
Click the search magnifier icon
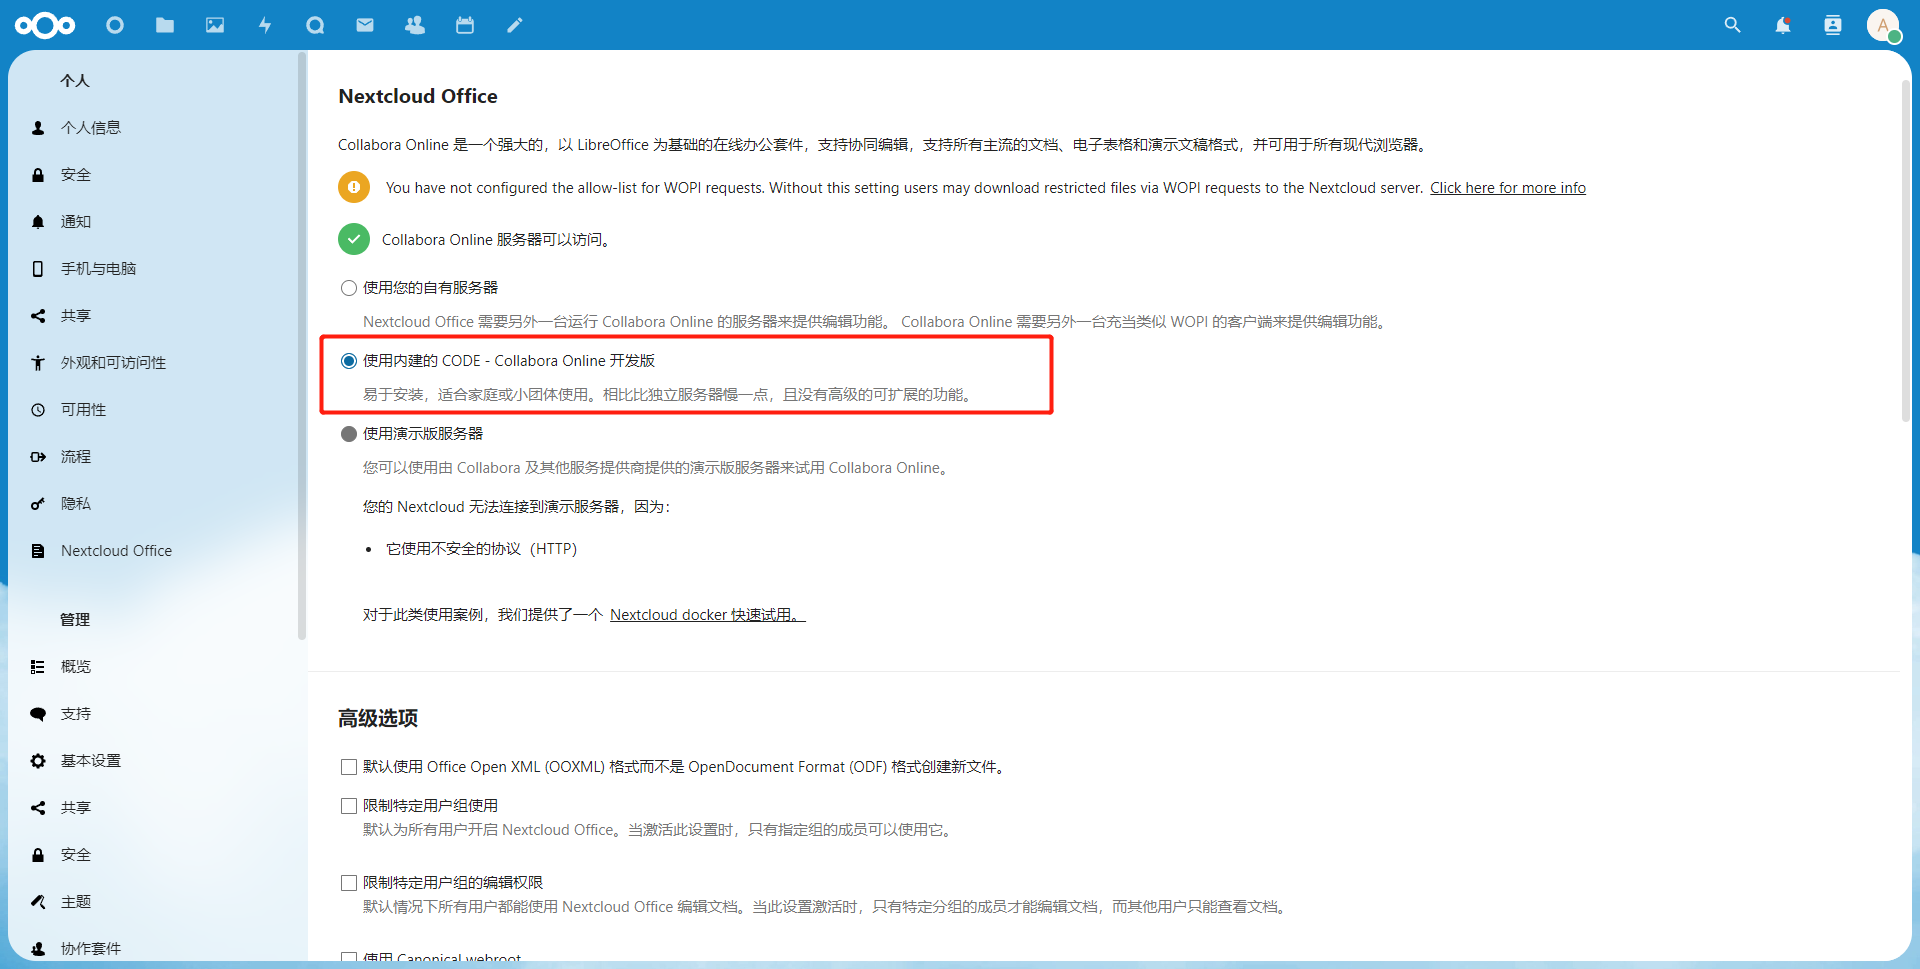click(x=1733, y=25)
